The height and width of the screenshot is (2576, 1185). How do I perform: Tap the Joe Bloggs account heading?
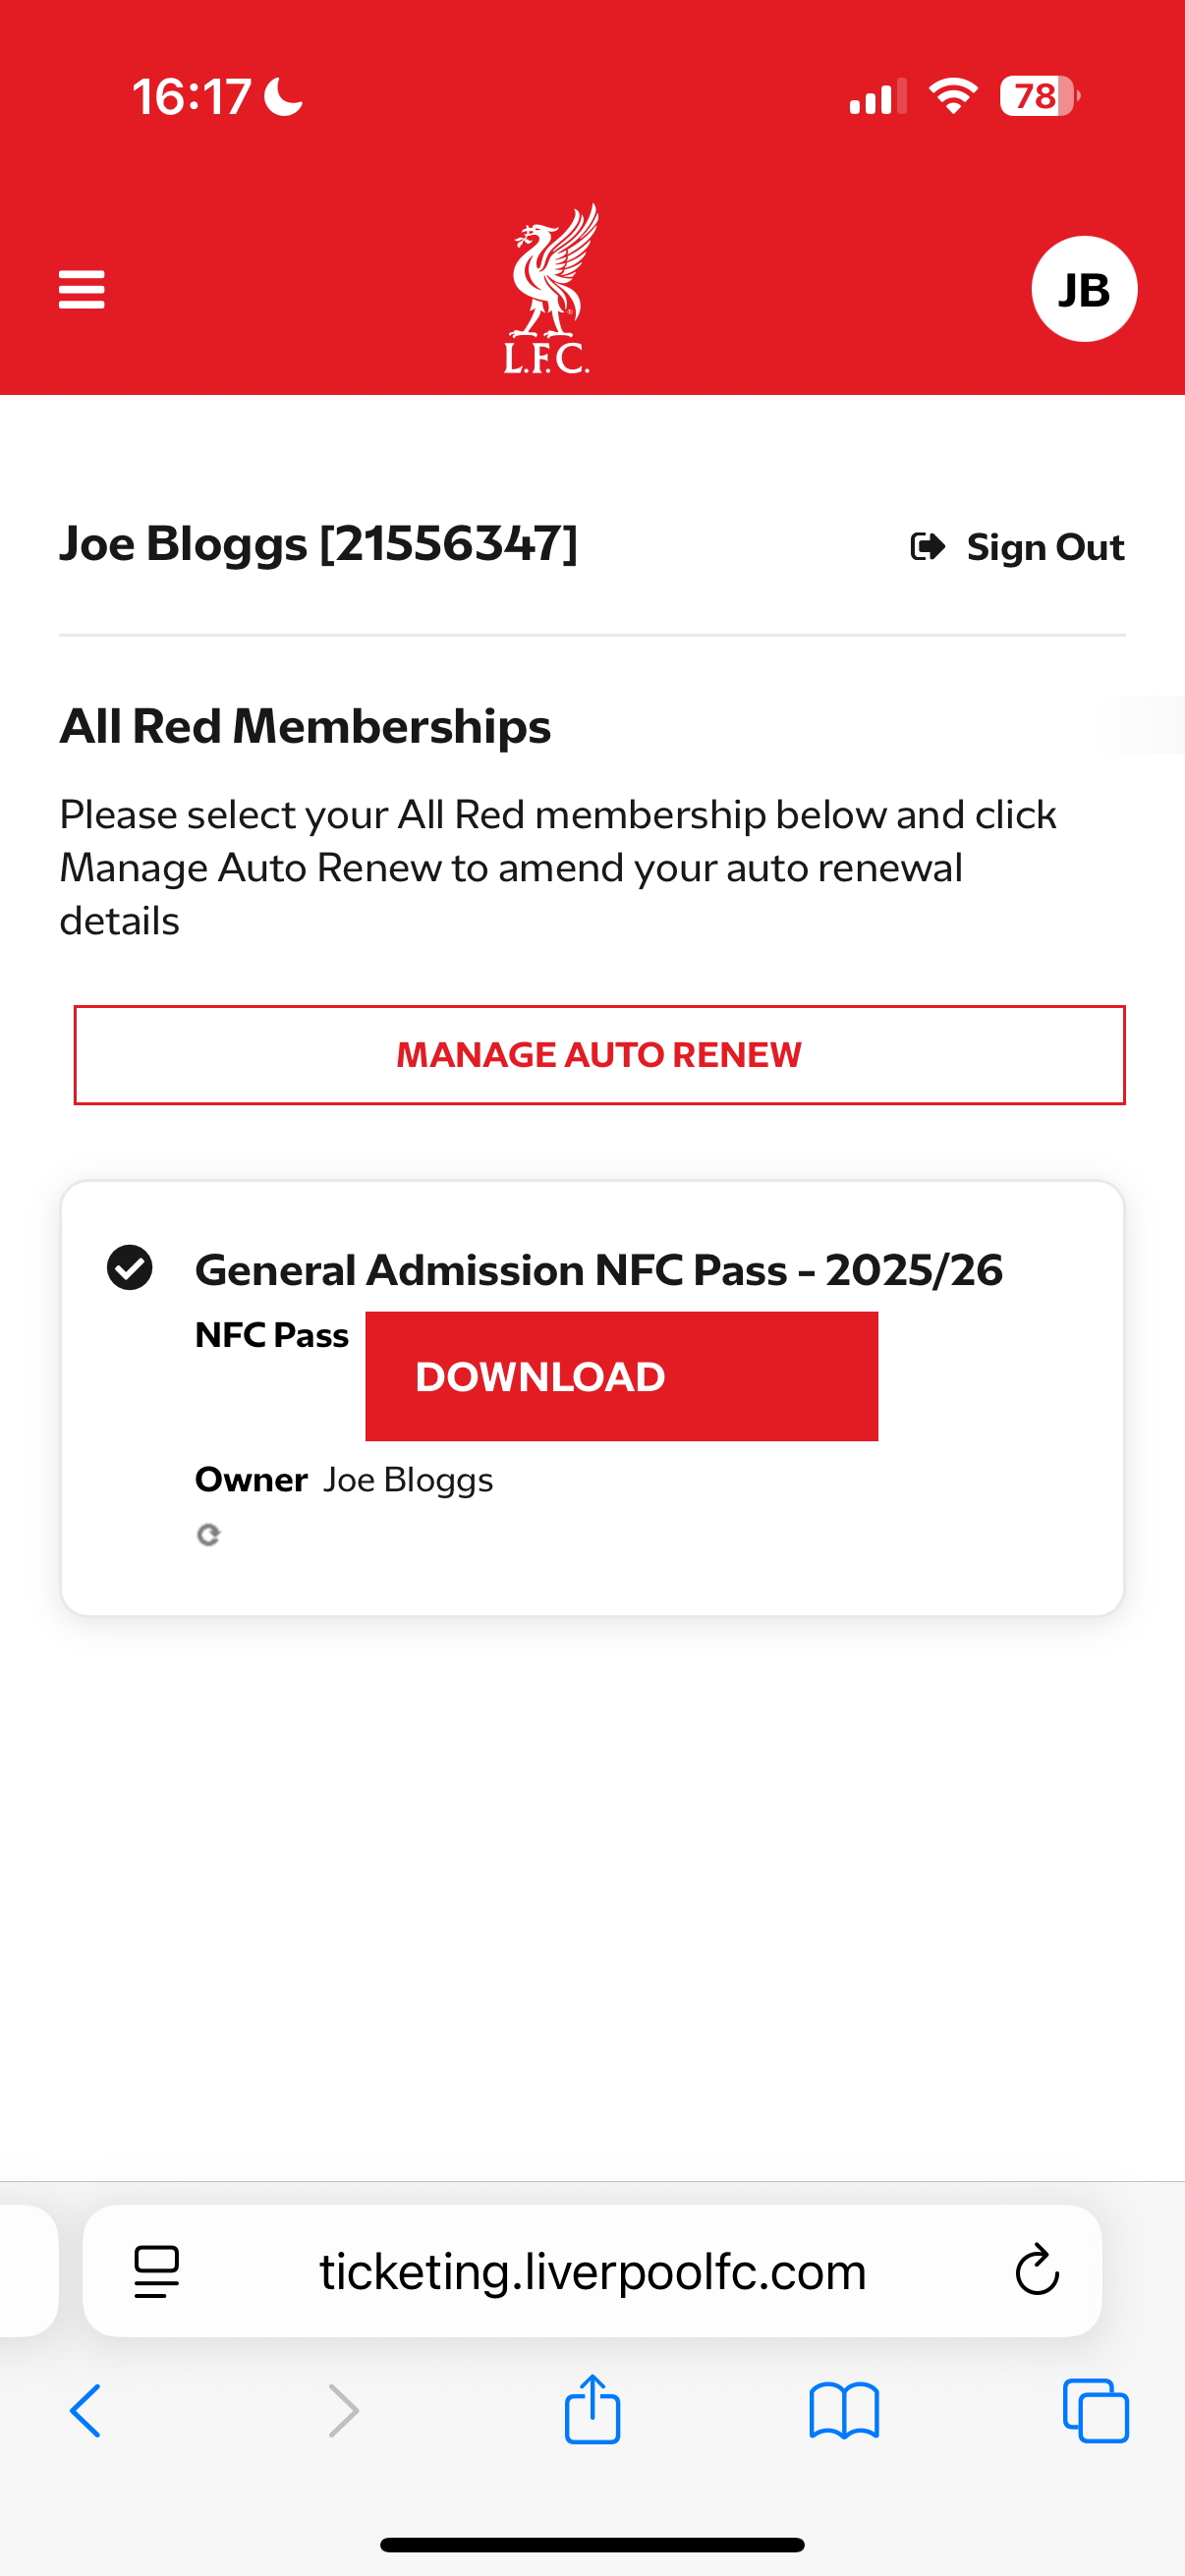(x=319, y=545)
